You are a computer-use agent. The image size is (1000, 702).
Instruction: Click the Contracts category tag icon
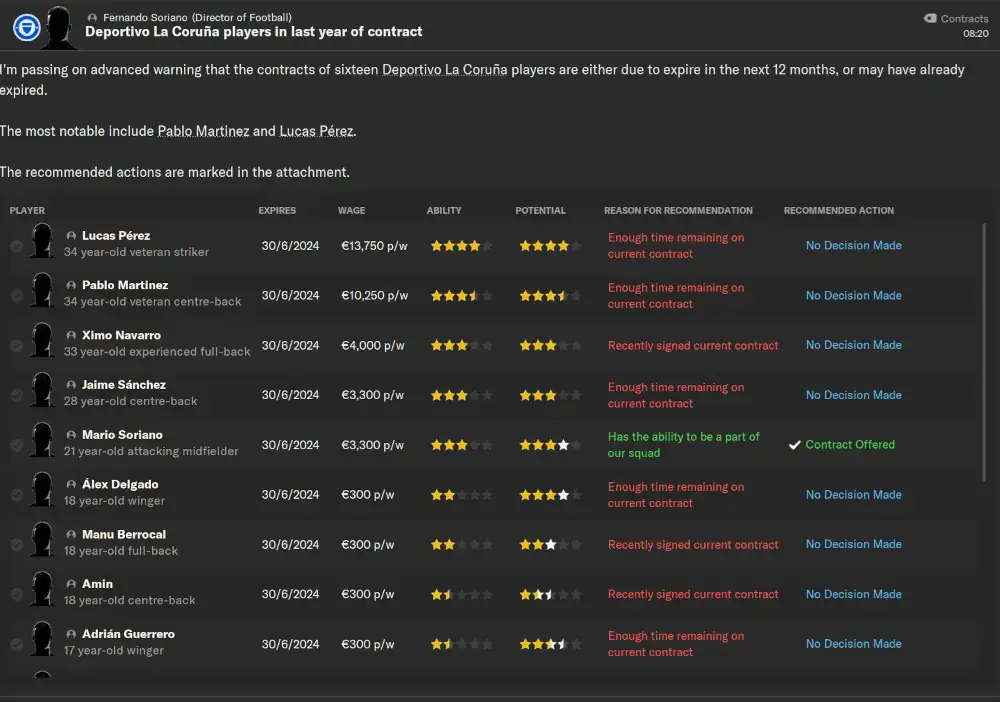[x=930, y=18]
